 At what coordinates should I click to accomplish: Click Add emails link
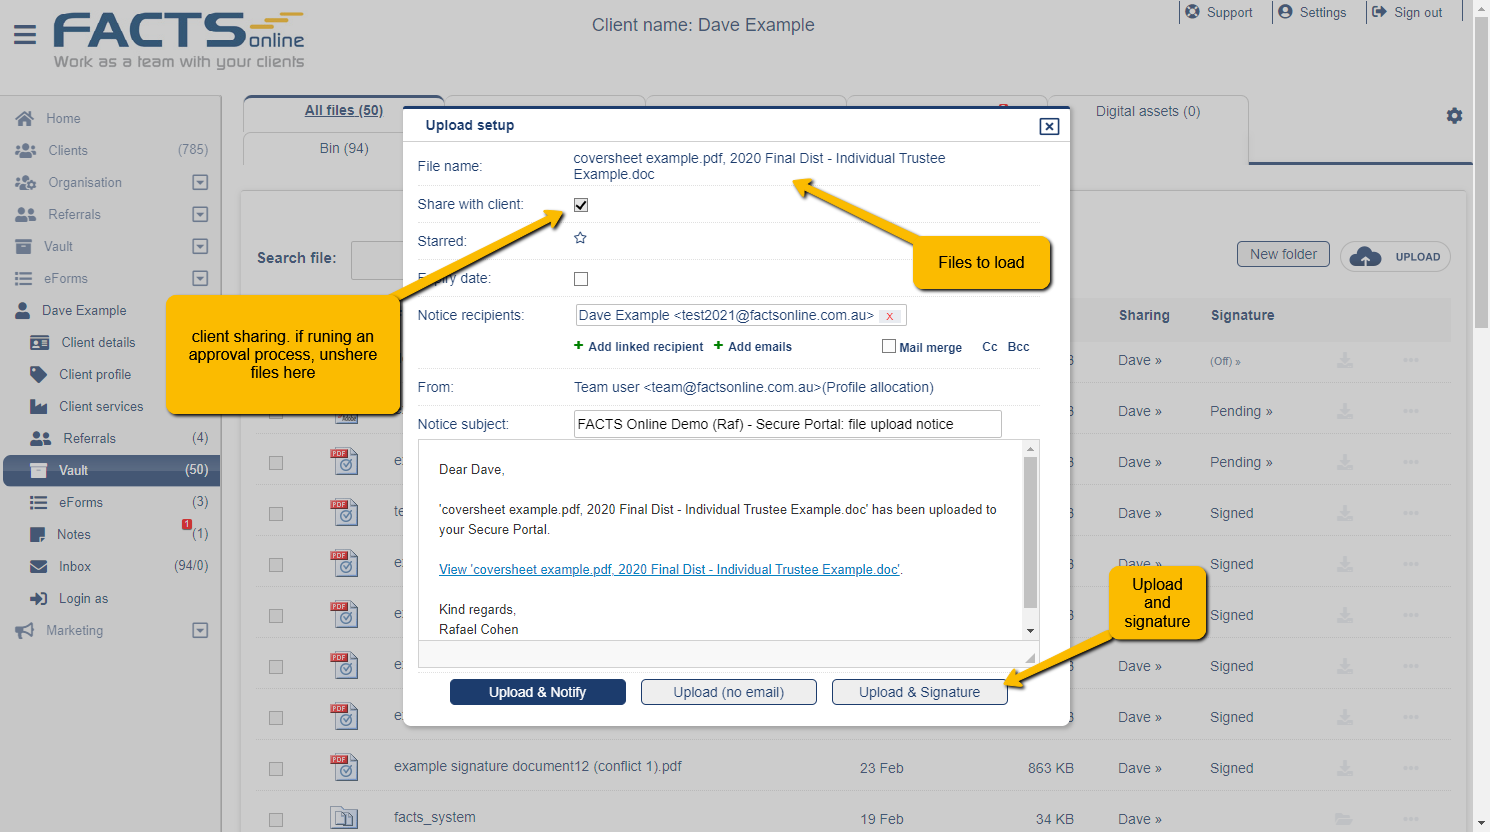point(753,347)
